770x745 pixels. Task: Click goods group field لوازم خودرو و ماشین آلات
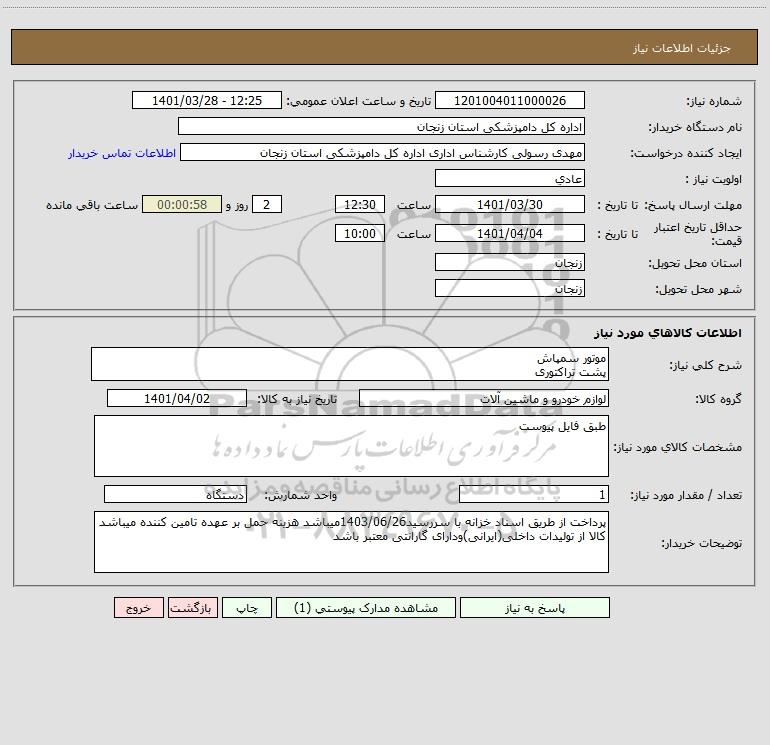(x=484, y=398)
